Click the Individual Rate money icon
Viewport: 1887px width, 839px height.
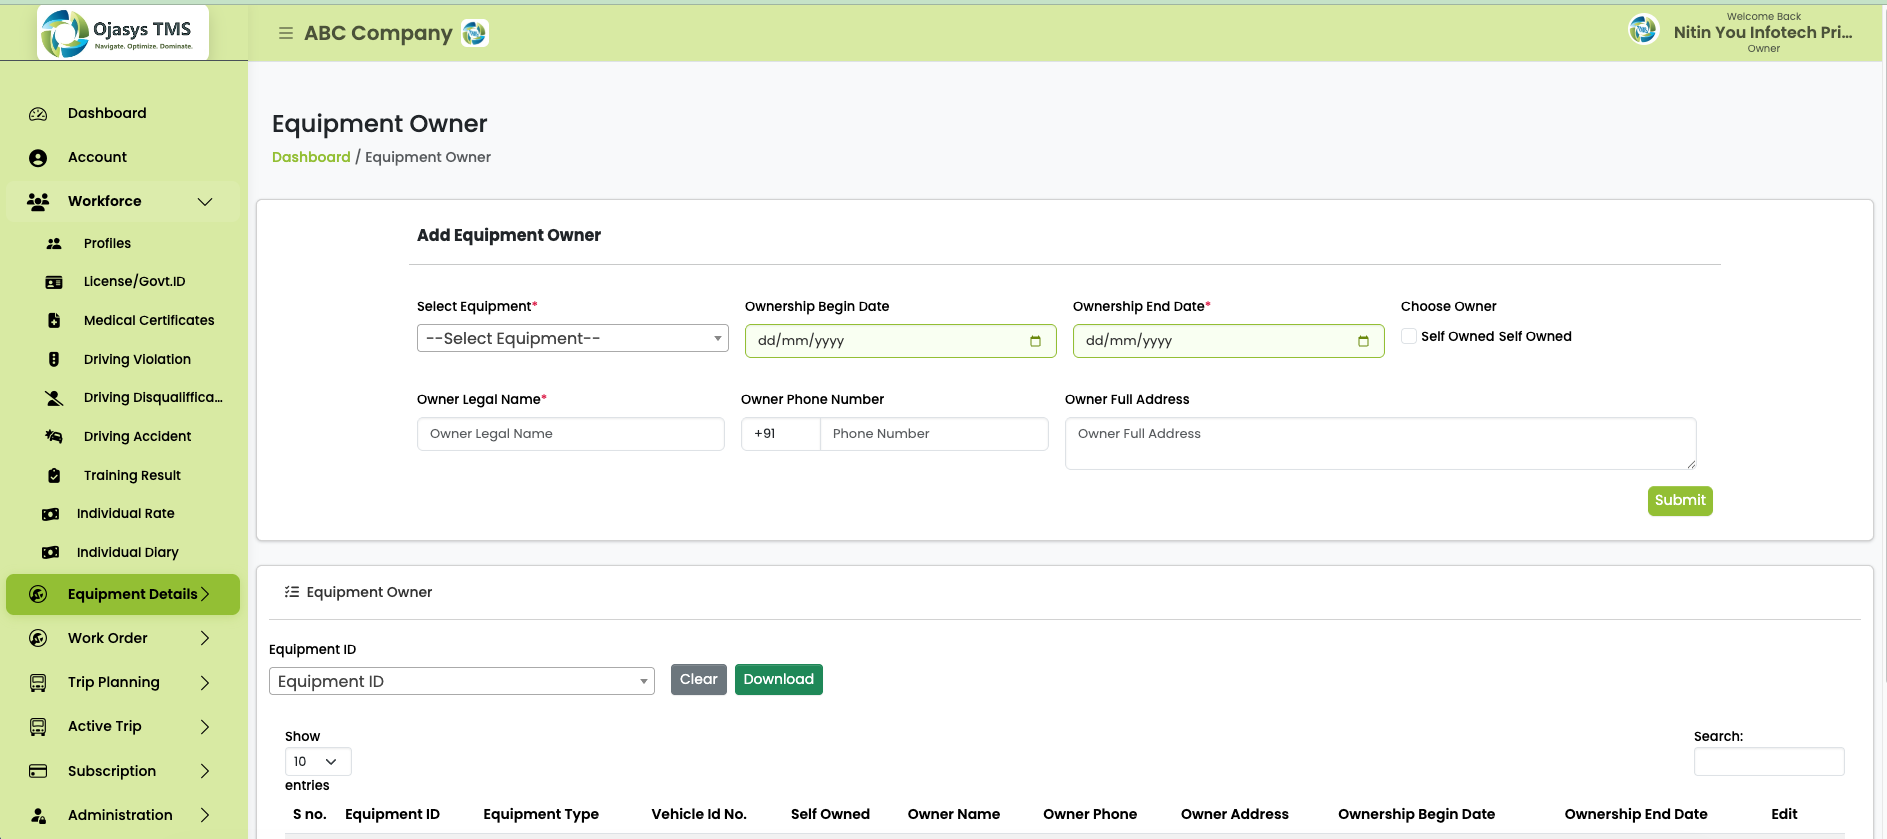click(50, 514)
